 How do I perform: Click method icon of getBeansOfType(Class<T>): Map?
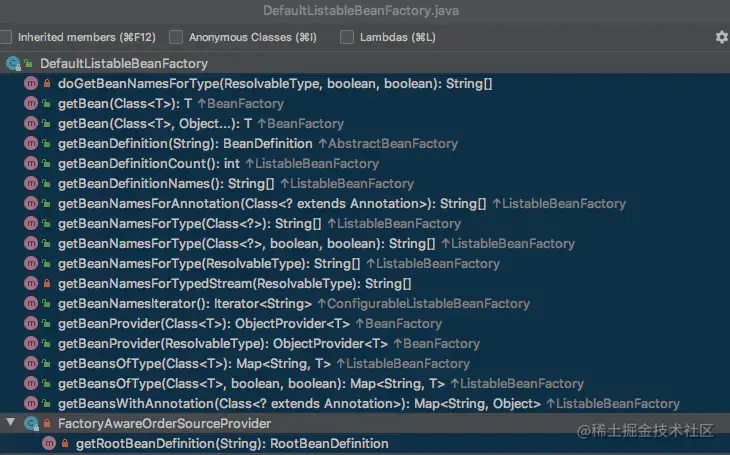31,363
